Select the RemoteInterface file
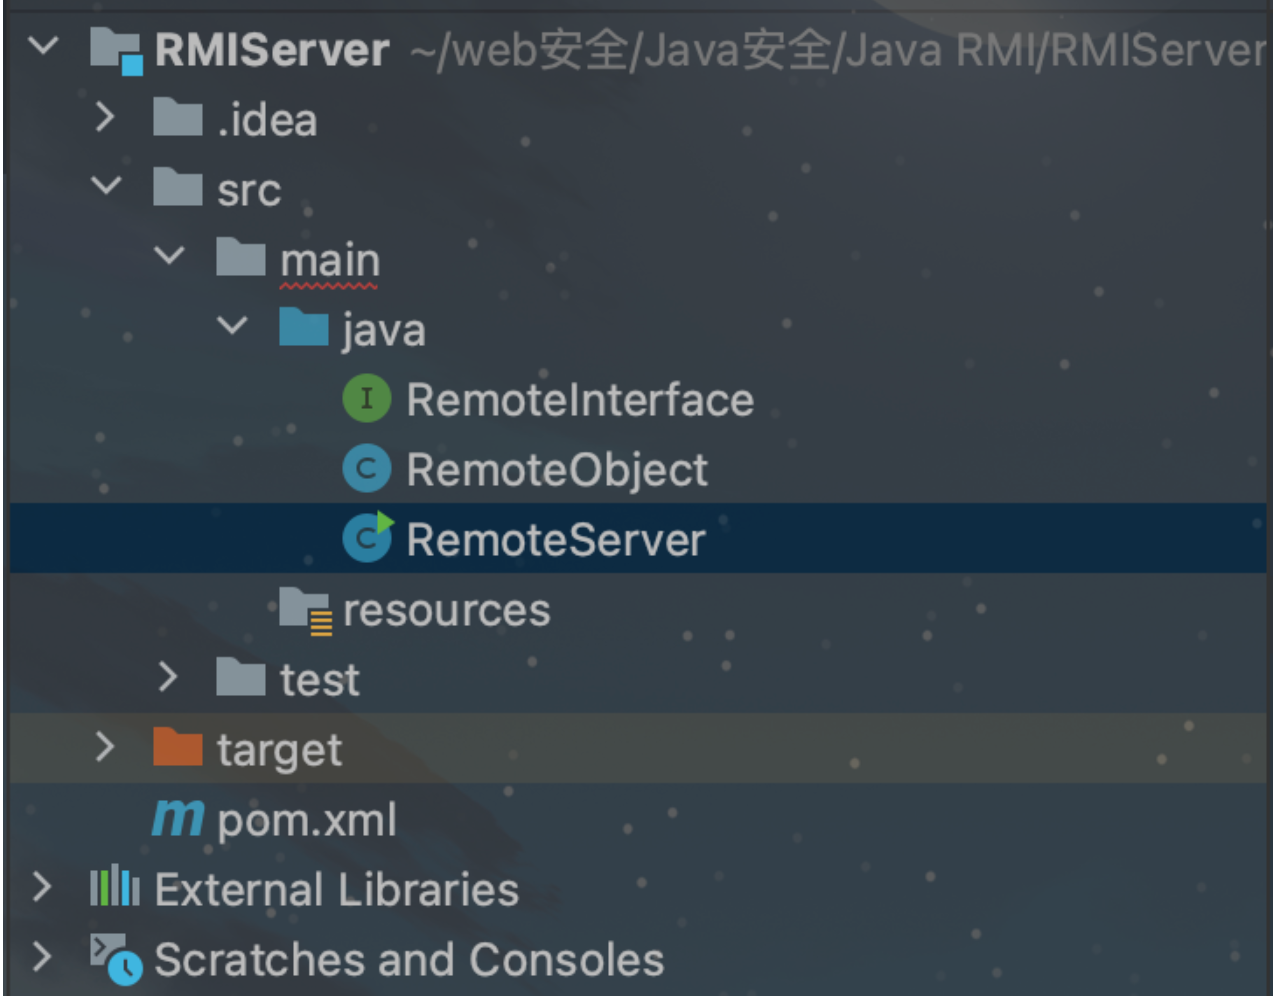The width and height of the screenshot is (1273, 996). tap(578, 398)
